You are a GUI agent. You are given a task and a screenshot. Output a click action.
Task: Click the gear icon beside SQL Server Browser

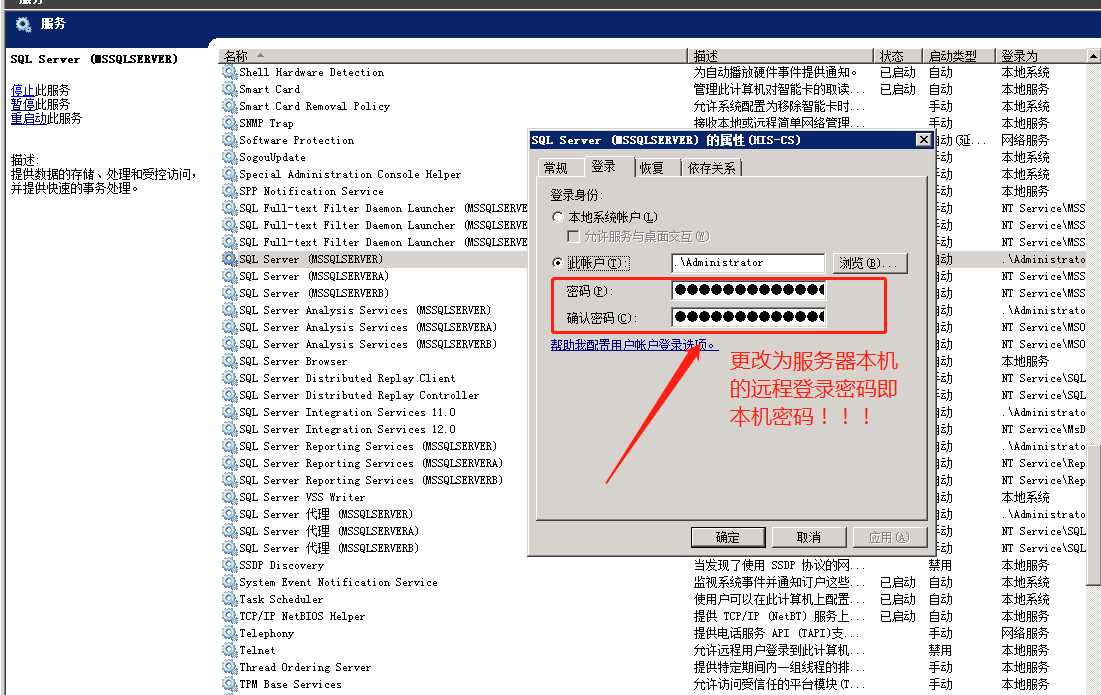230,361
